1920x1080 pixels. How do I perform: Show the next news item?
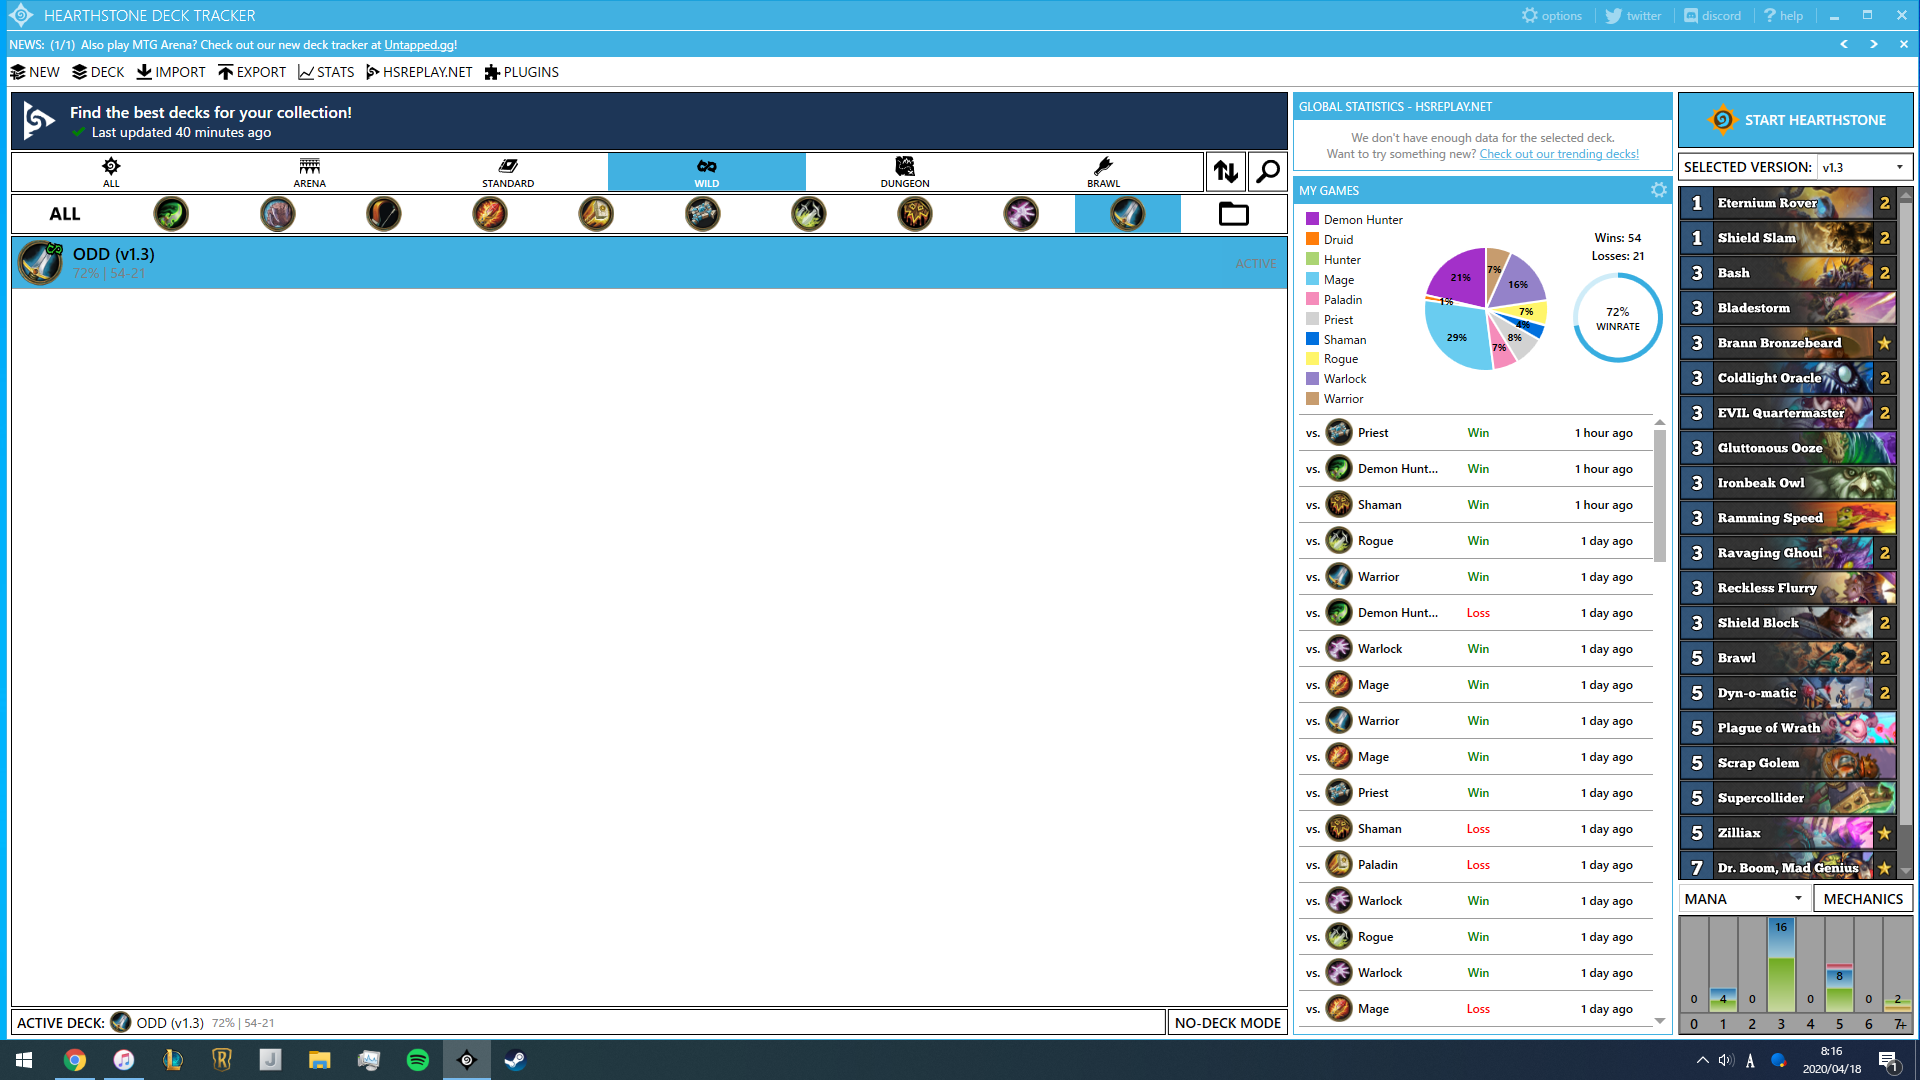pos(1874,44)
